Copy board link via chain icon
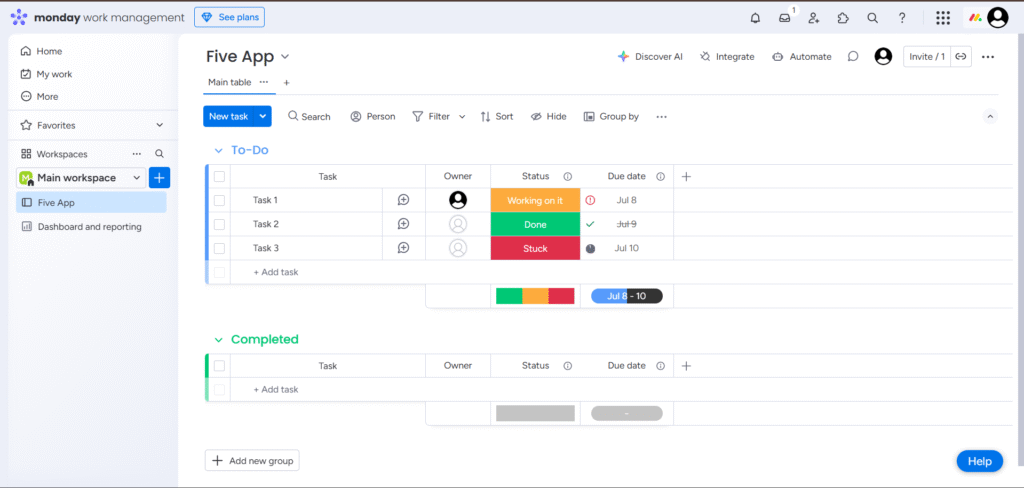This screenshot has height=488, width=1024. click(961, 57)
